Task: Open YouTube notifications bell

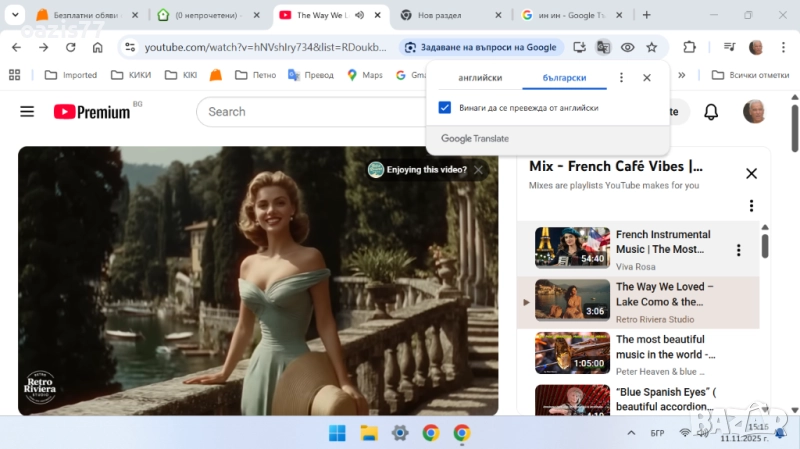Action: 711,112
